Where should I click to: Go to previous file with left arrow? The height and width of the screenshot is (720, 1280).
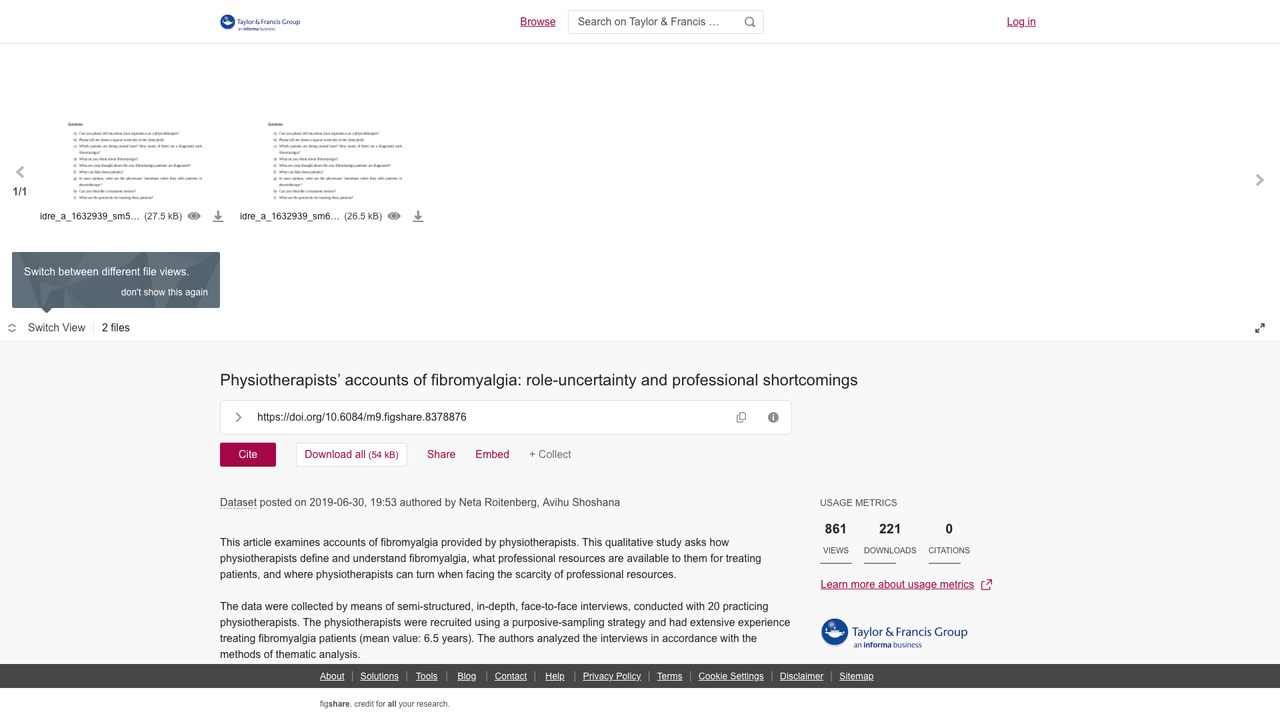pyautogui.click(x=20, y=172)
